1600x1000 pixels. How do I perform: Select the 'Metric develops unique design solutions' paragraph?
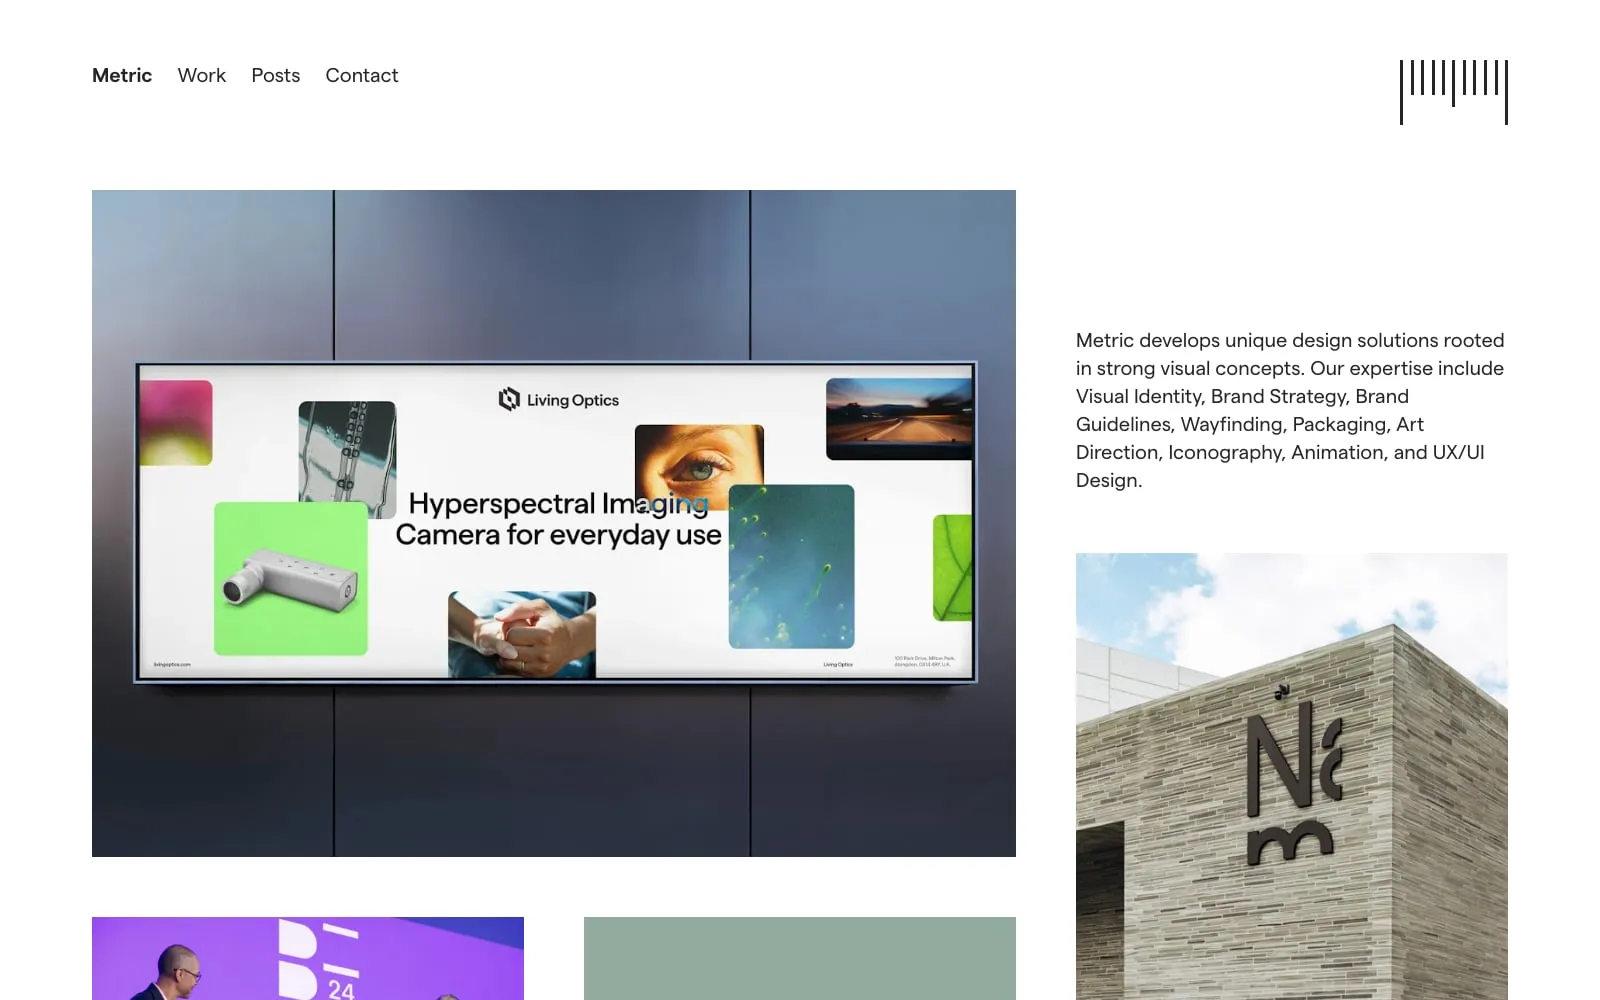[x=1291, y=410]
